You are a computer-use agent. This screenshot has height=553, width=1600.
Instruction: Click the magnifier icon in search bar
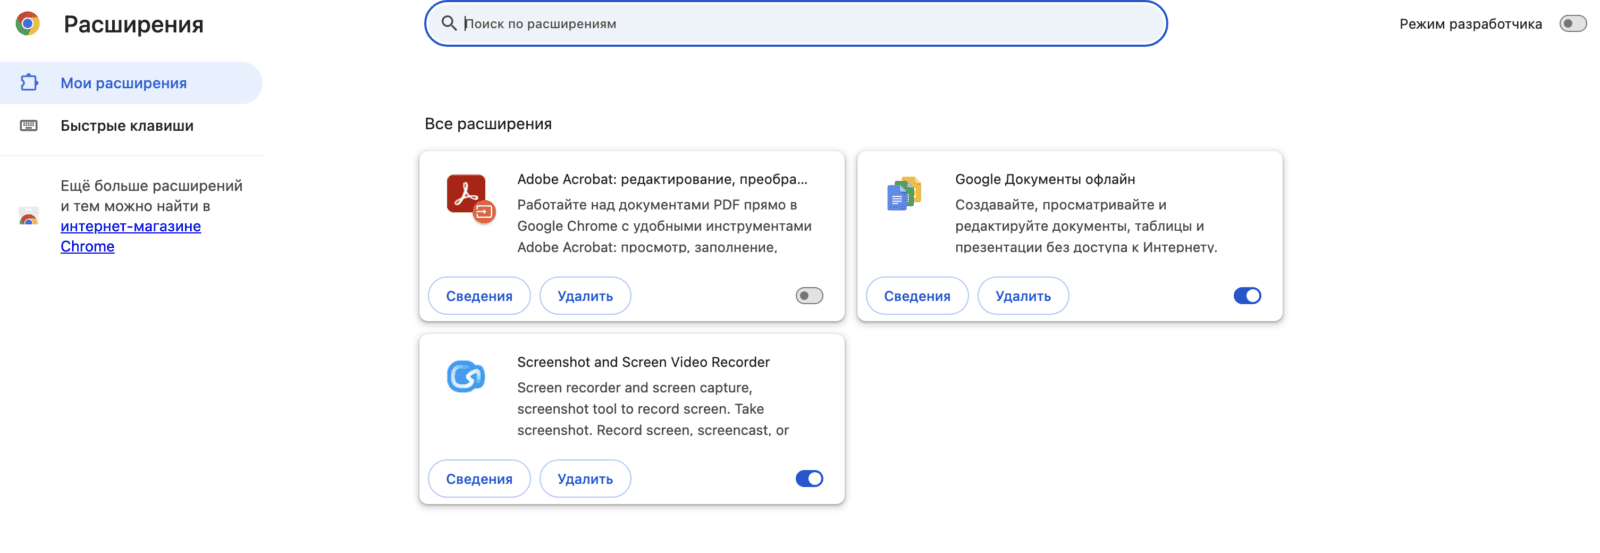pos(449,23)
